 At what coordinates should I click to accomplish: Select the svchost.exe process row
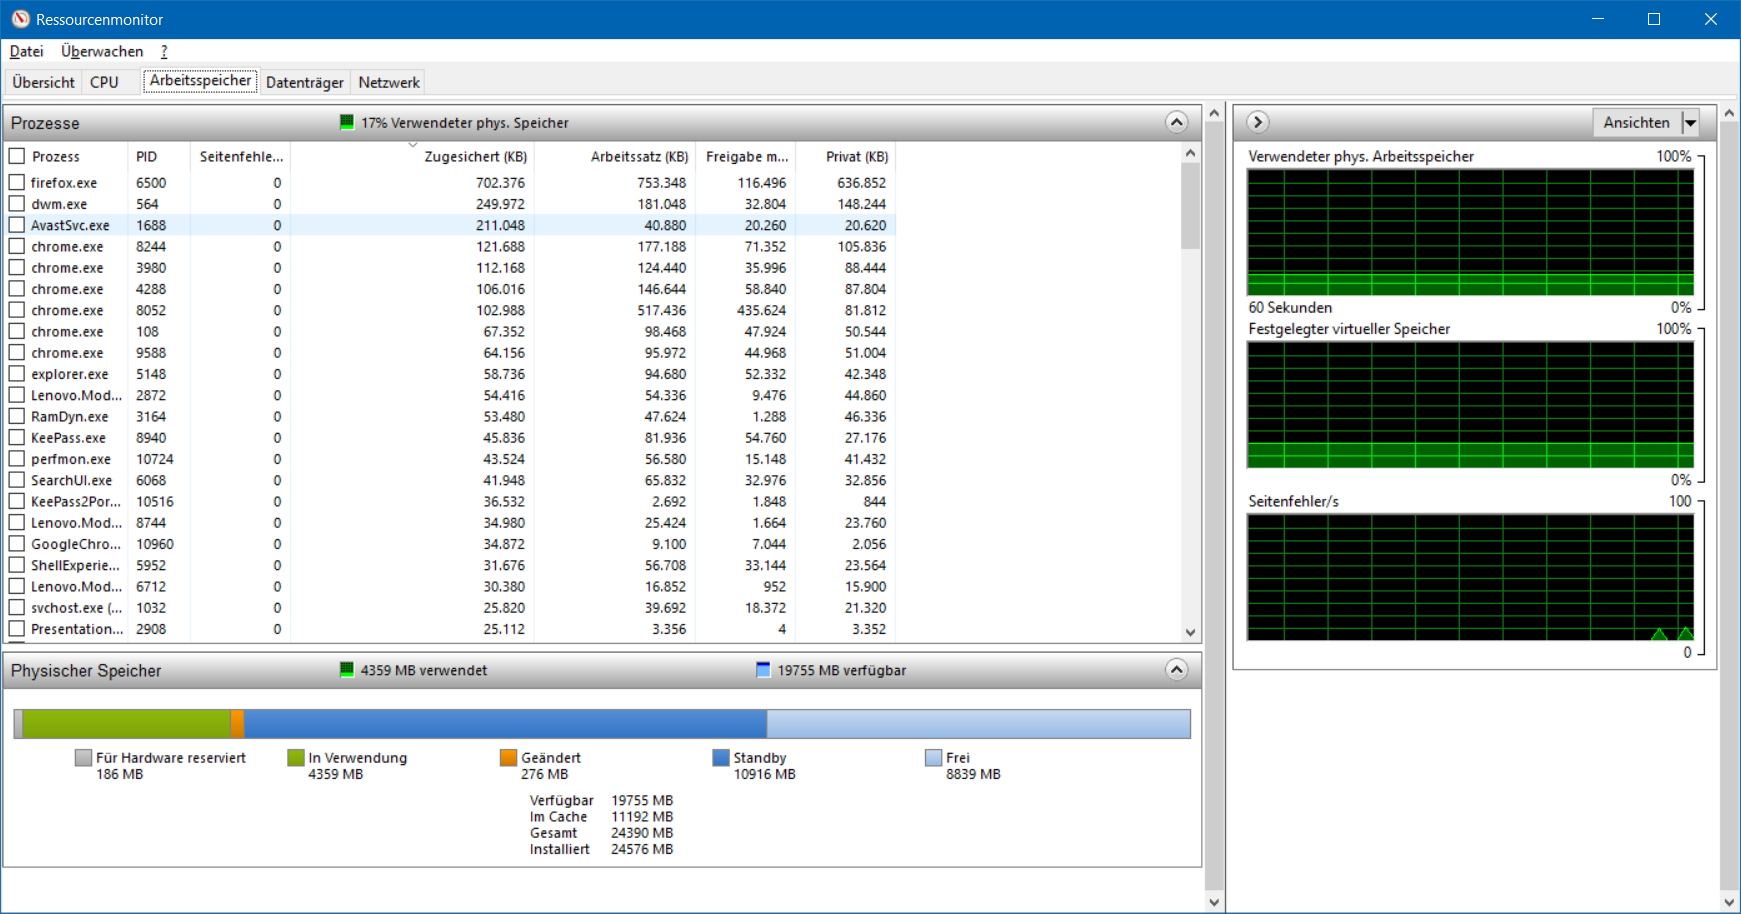pyautogui.click(x=448, y=607)
